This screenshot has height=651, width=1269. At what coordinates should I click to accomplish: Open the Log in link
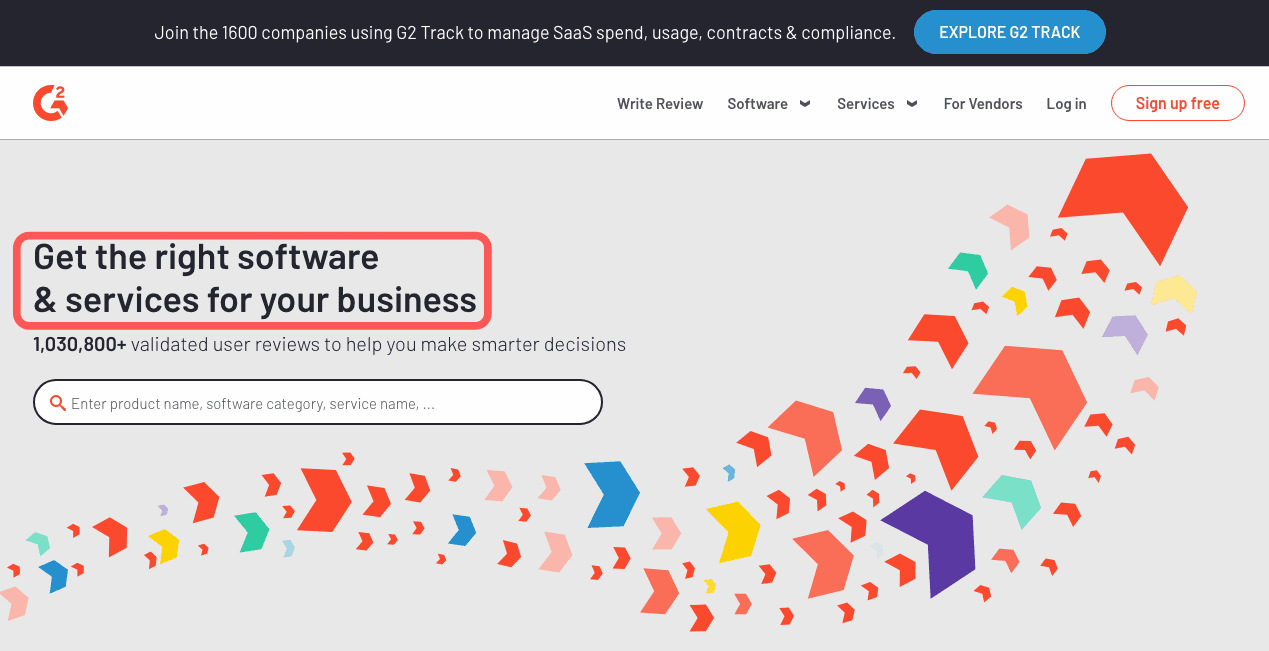[x=1066, y=103]
